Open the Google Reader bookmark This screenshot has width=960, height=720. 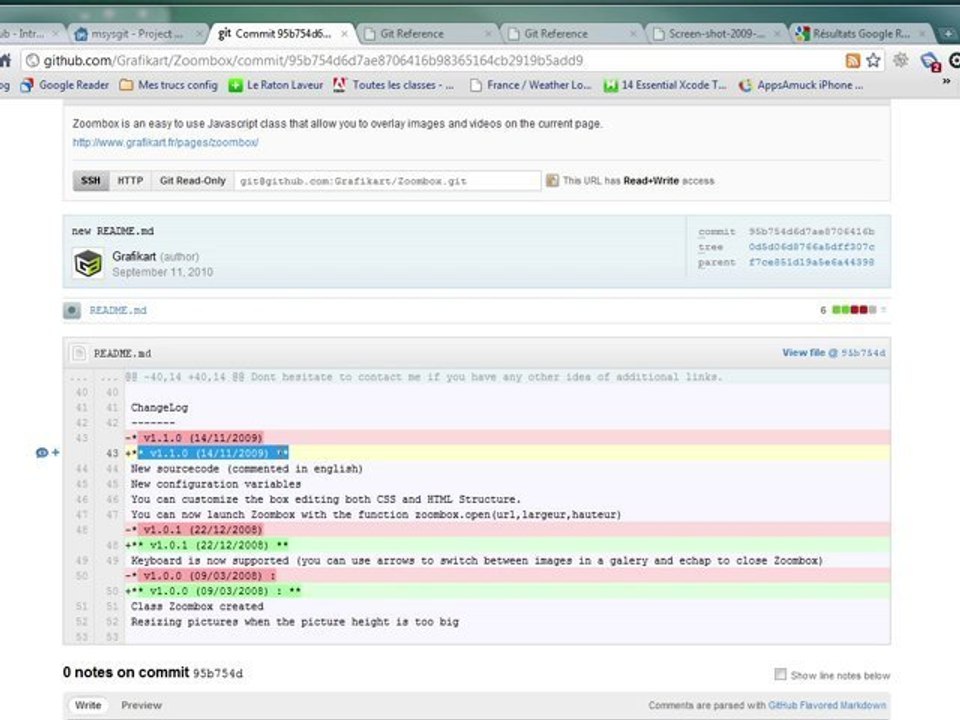(x=64, y=85)
